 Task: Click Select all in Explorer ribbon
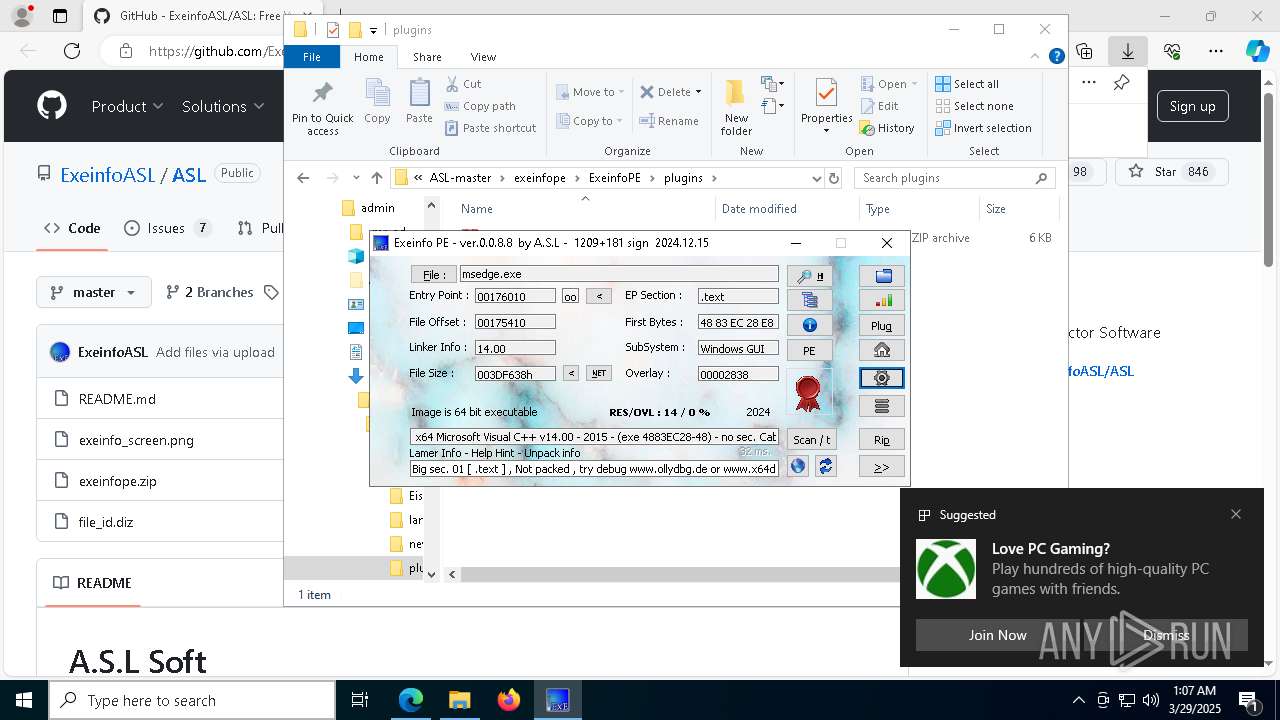(x=967, y=84)
